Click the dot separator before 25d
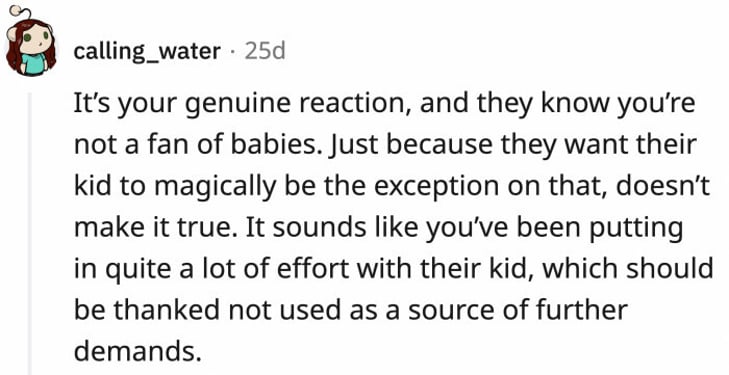The image size is (729, 375). (233, 52)
